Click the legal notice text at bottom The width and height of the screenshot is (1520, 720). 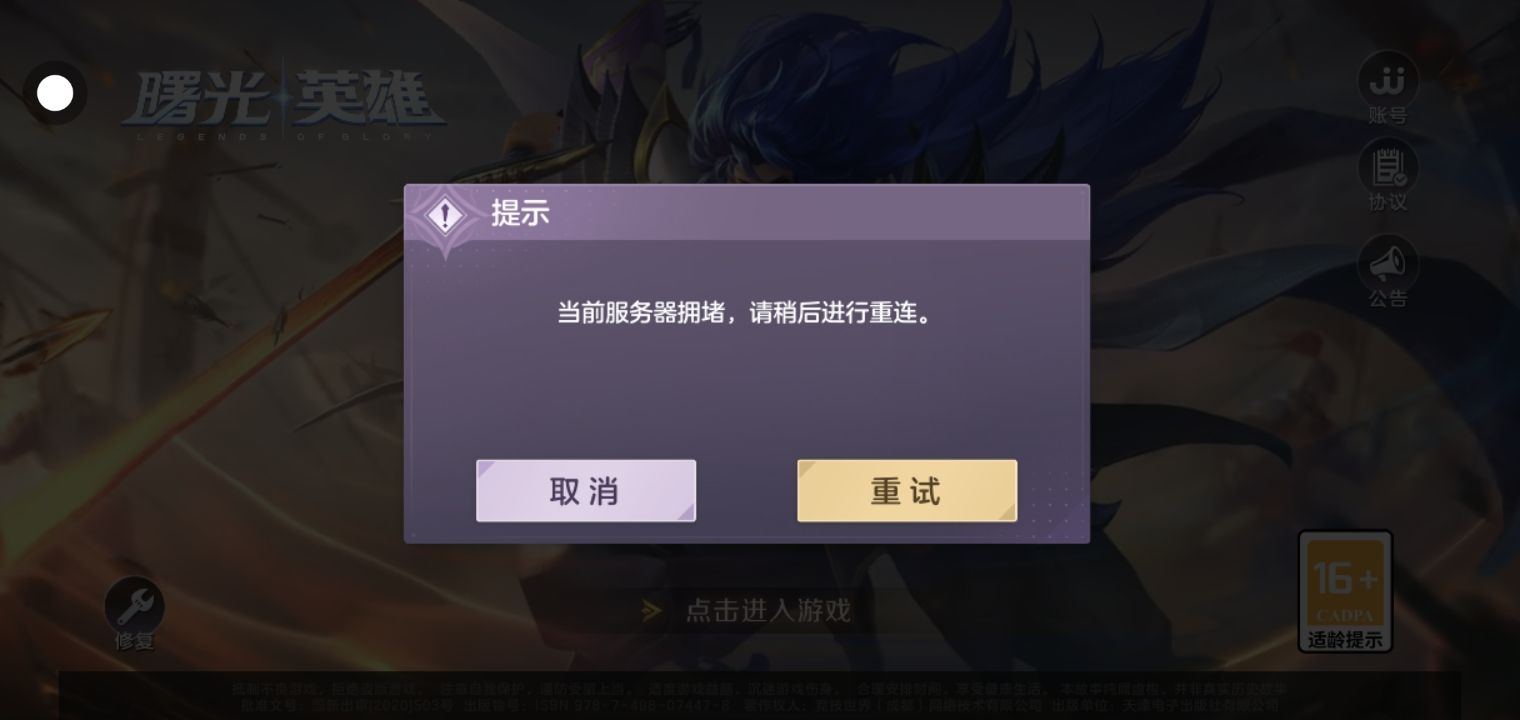760,697
